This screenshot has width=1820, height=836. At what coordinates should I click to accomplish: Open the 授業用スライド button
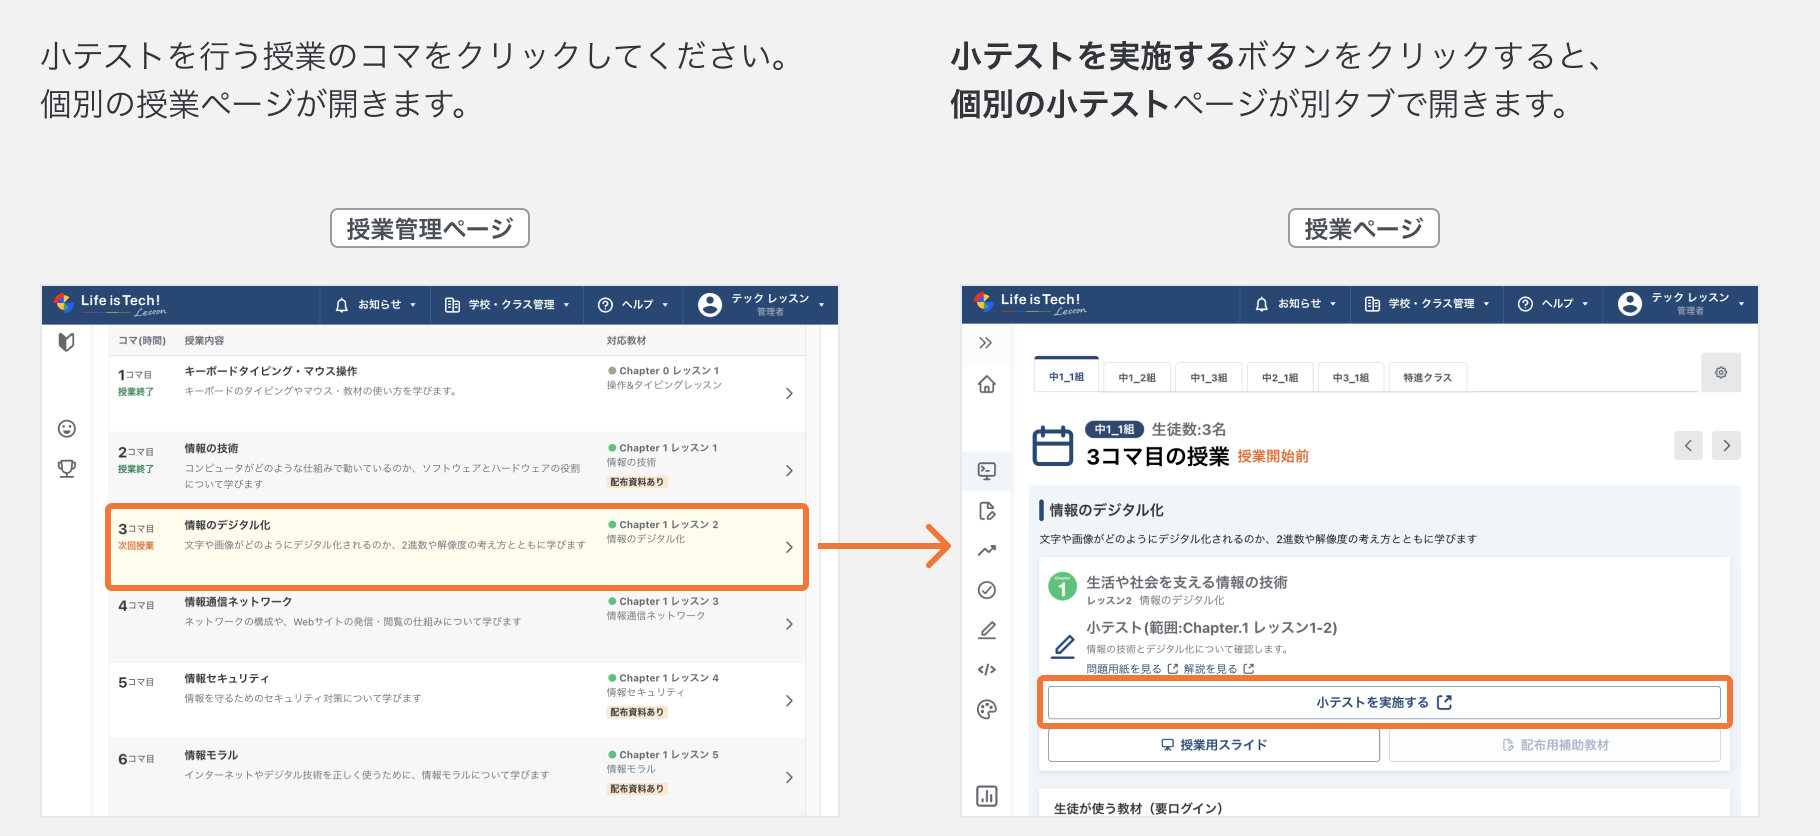pos(1214,745)
